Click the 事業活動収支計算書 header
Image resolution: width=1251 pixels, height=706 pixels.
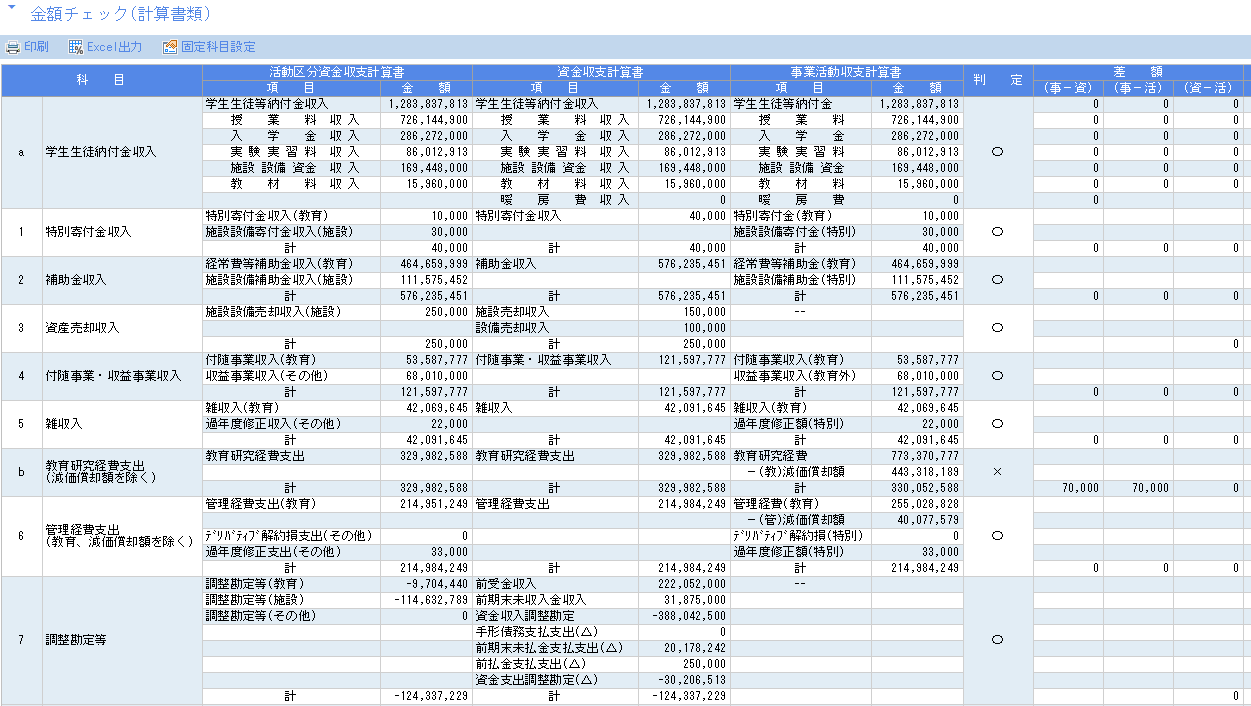click(846, 72)
